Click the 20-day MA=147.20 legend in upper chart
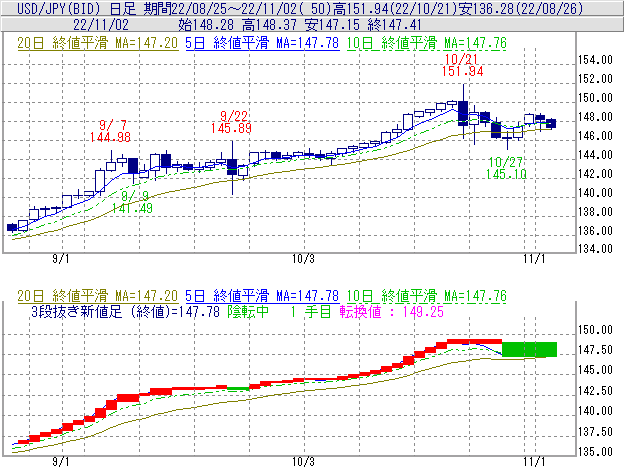Image resolution: width=624 pixels, height=475 pixels. click(98, 43)
